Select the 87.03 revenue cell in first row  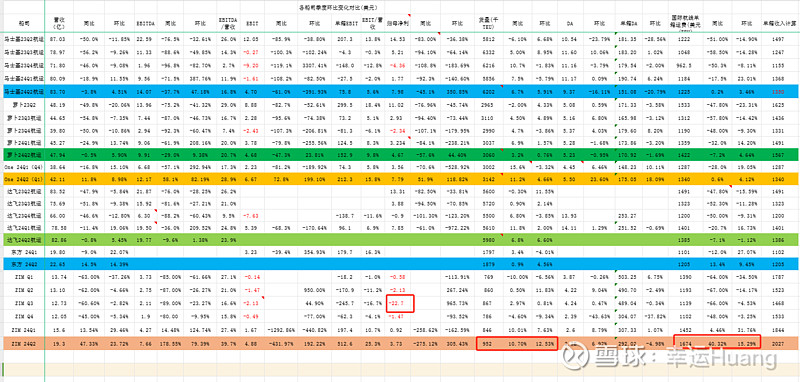point(59,39)
